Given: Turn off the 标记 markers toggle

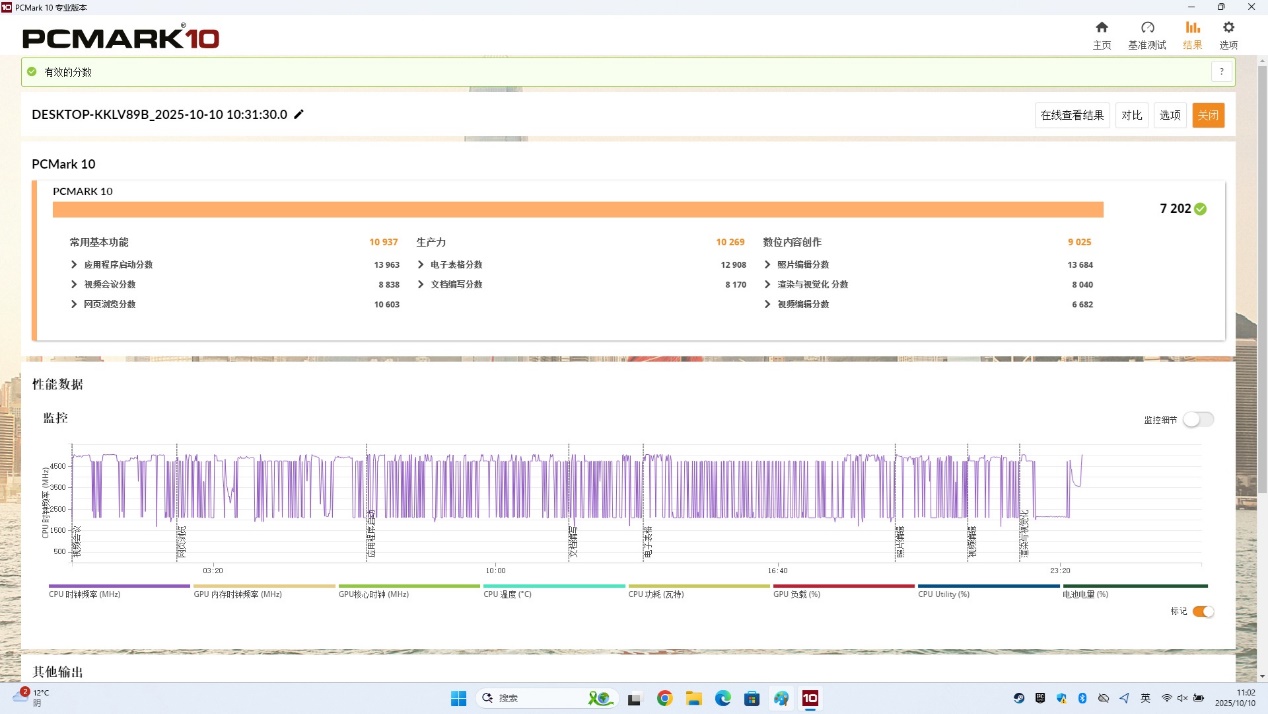Looking at the screenshot, I should tap(1203, 611).
